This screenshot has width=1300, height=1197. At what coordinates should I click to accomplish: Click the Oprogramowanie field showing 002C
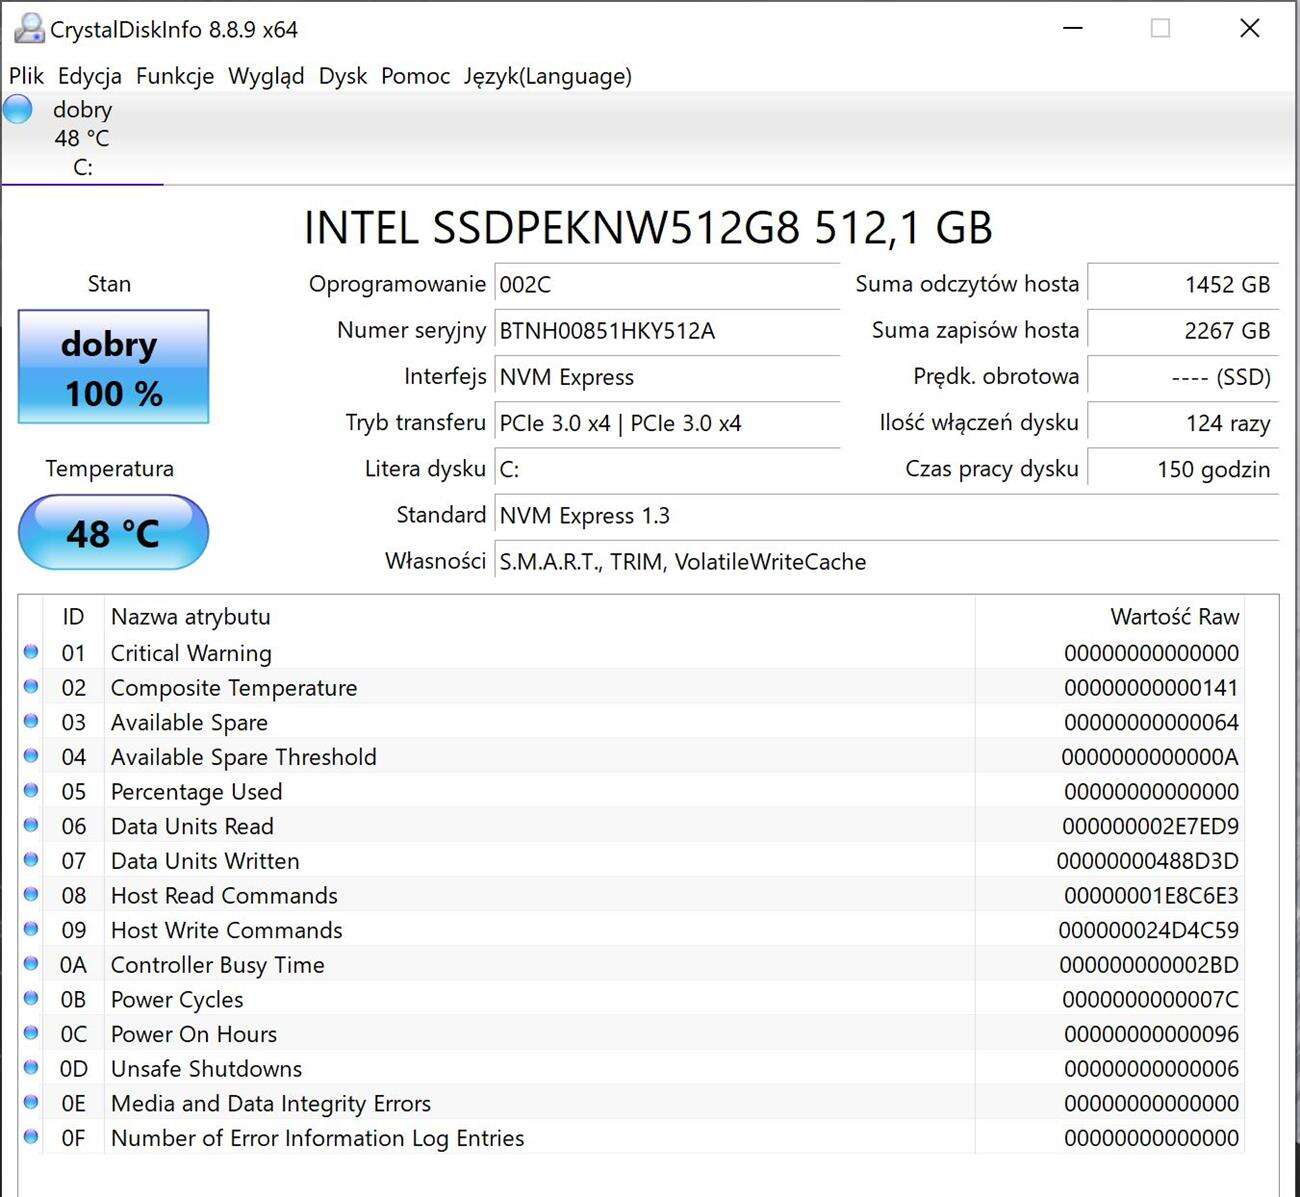(667, 285)
